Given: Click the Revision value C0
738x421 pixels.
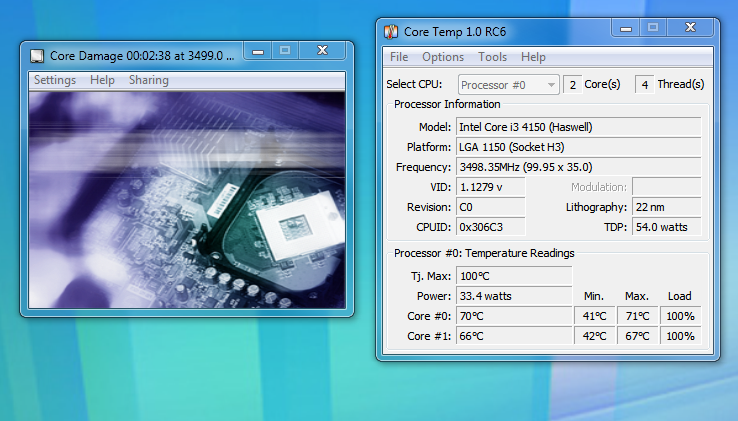Looking at the screenshot, I should pos(490,207).
